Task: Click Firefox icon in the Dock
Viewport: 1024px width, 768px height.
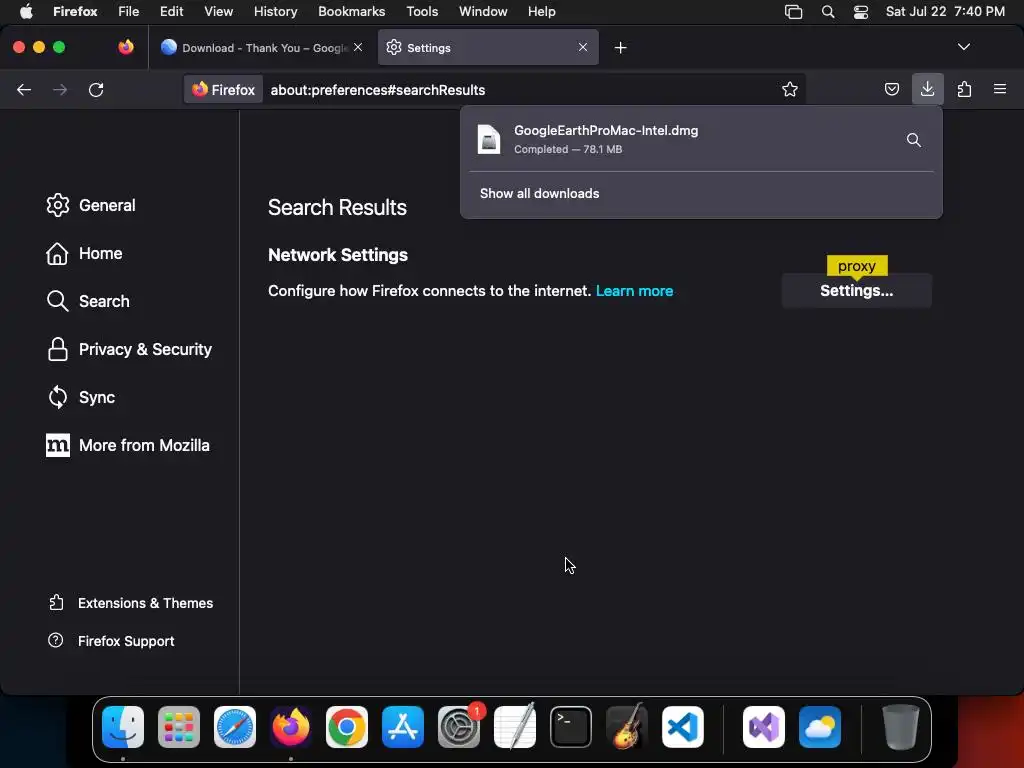Action: [291, 727]
